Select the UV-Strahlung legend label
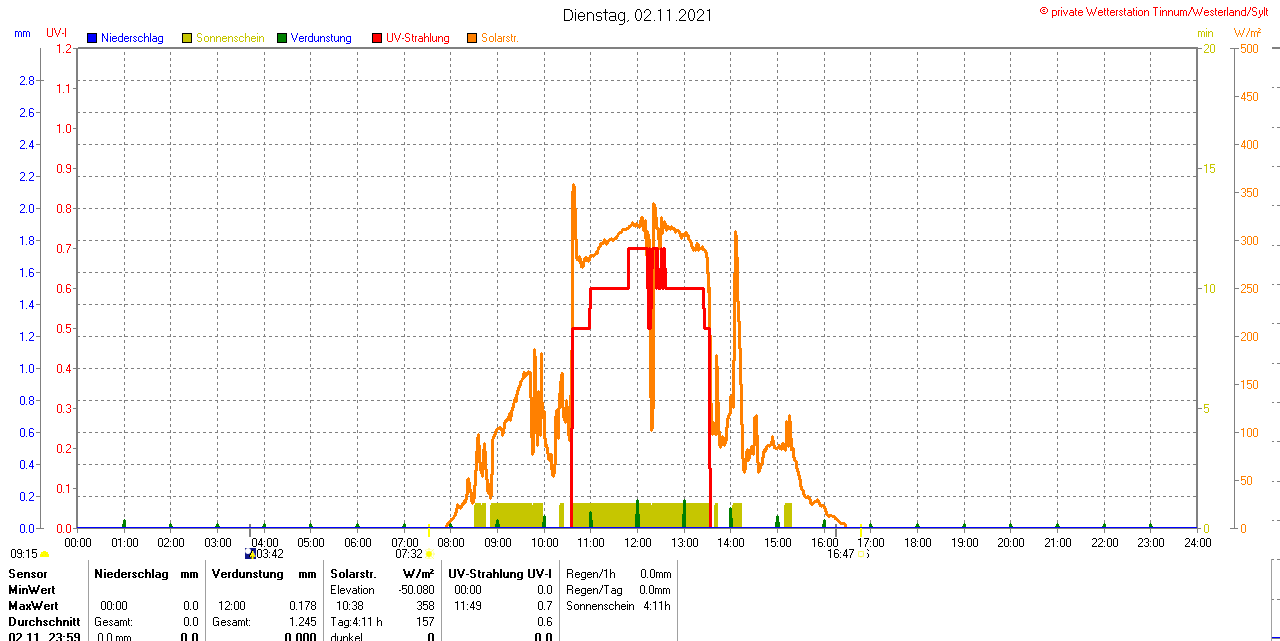1280x641 pixels. click(418, 38)
